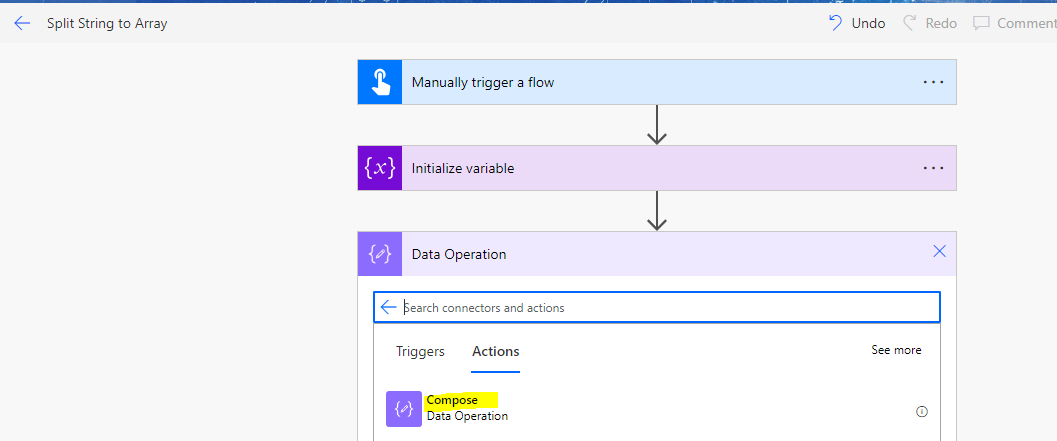Show info for the Compose action

tap(922, 411)
